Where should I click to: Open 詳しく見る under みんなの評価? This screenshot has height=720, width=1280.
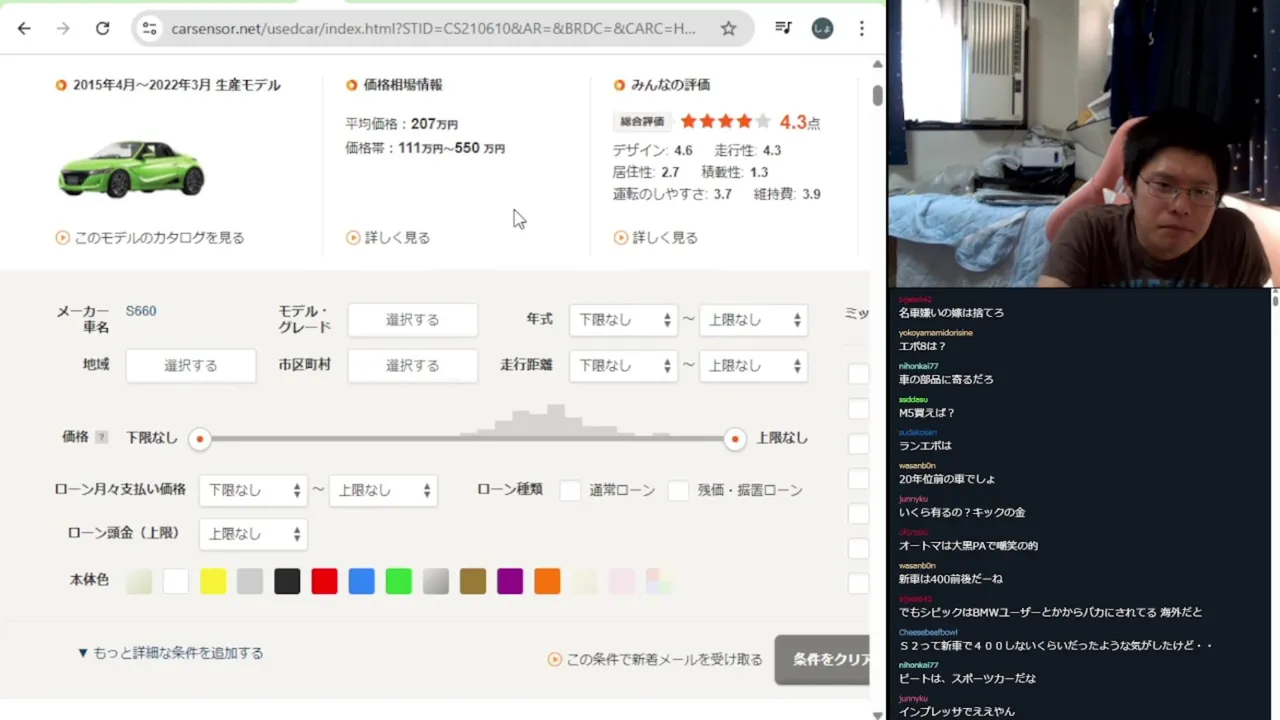point(656,237)
